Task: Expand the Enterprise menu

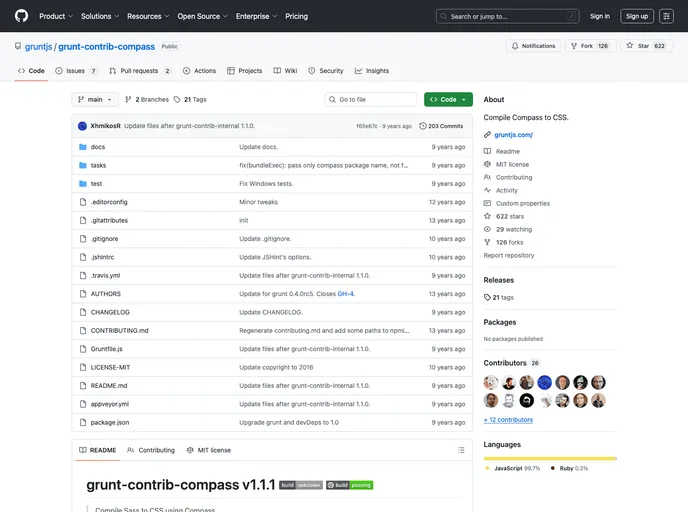Action: [x=256, y=16]
